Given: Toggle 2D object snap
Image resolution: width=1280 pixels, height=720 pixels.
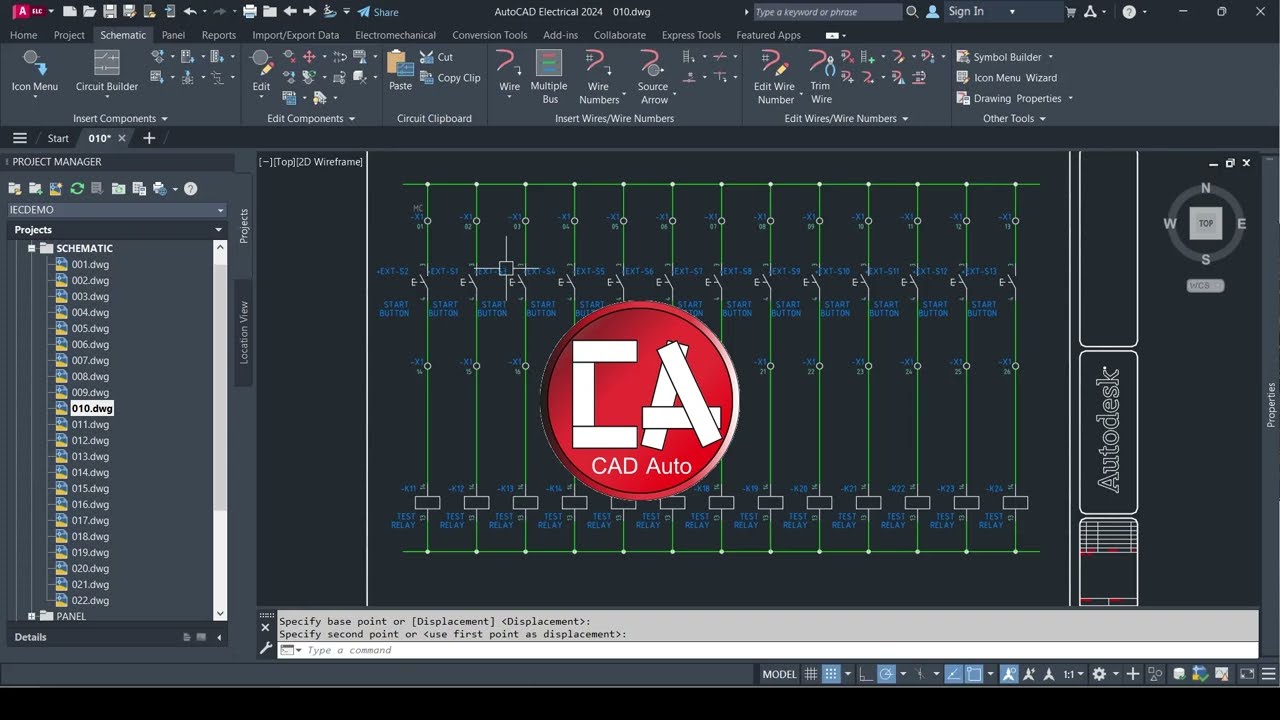Looking at the screenshot, I should click(974, 674).
